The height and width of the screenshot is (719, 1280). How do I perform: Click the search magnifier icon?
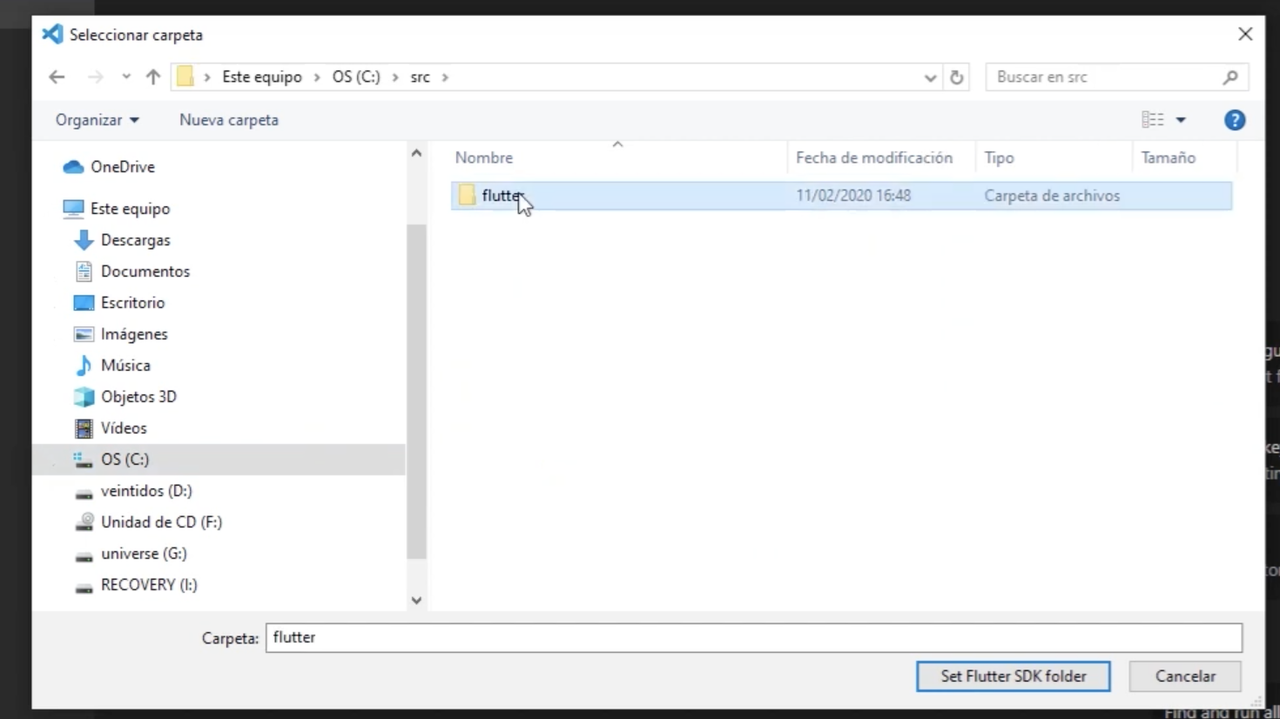[1230, 77]
